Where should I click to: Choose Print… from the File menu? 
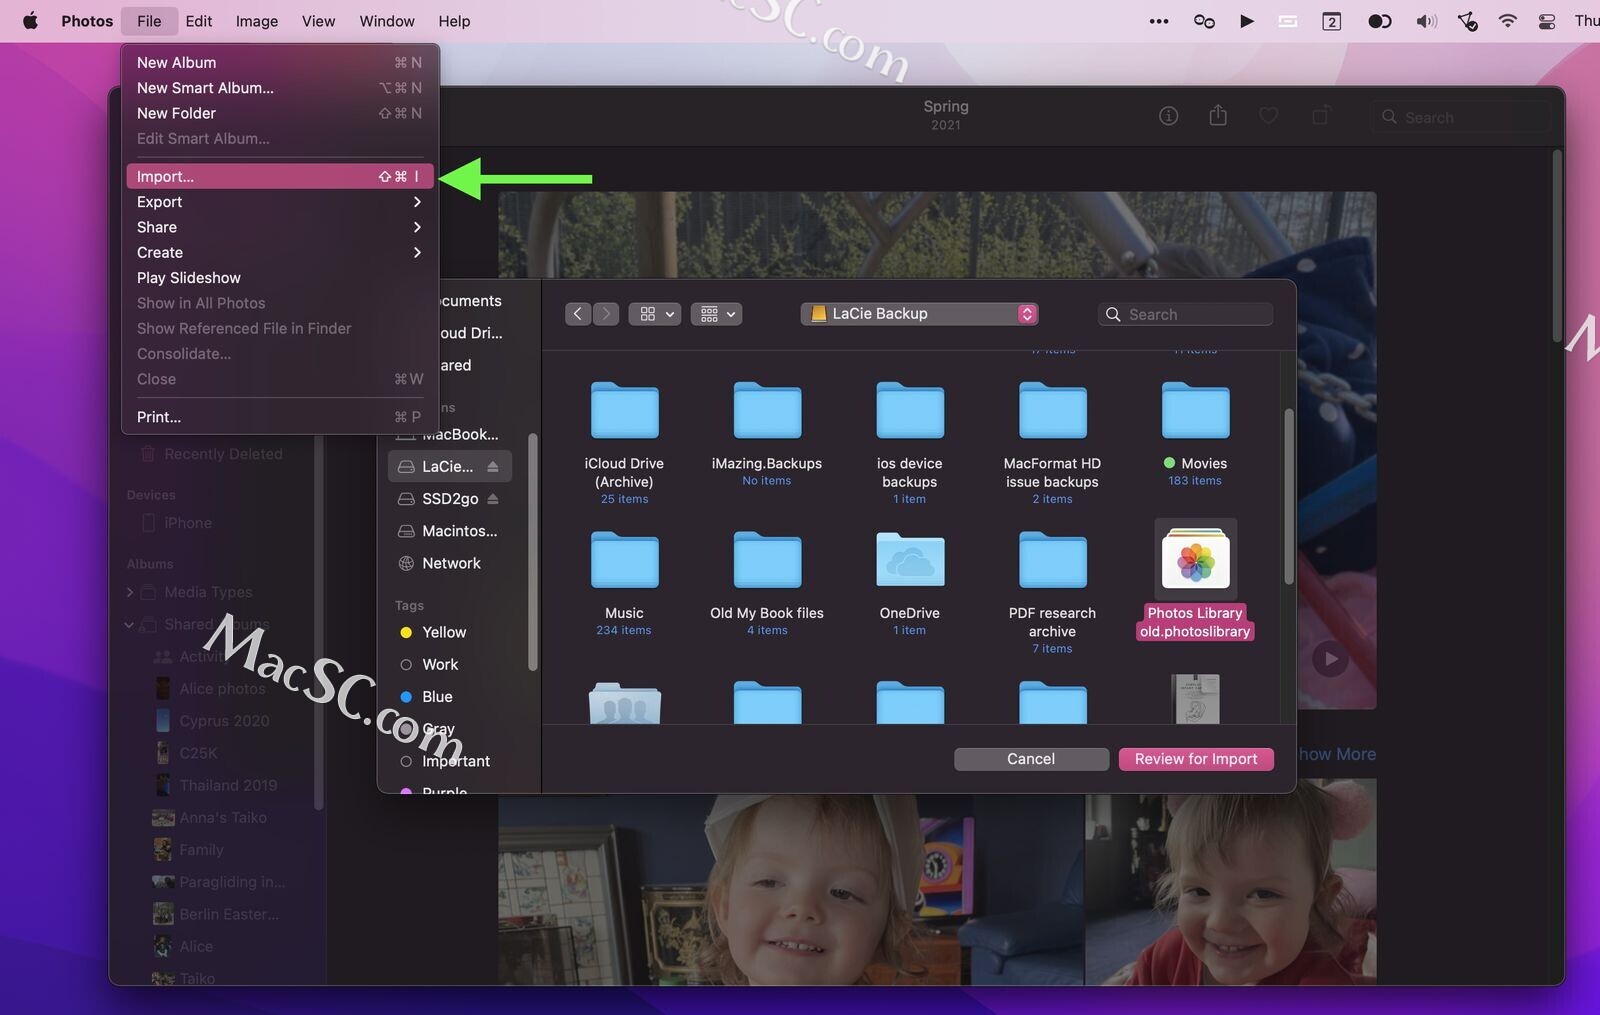(279, 417)
